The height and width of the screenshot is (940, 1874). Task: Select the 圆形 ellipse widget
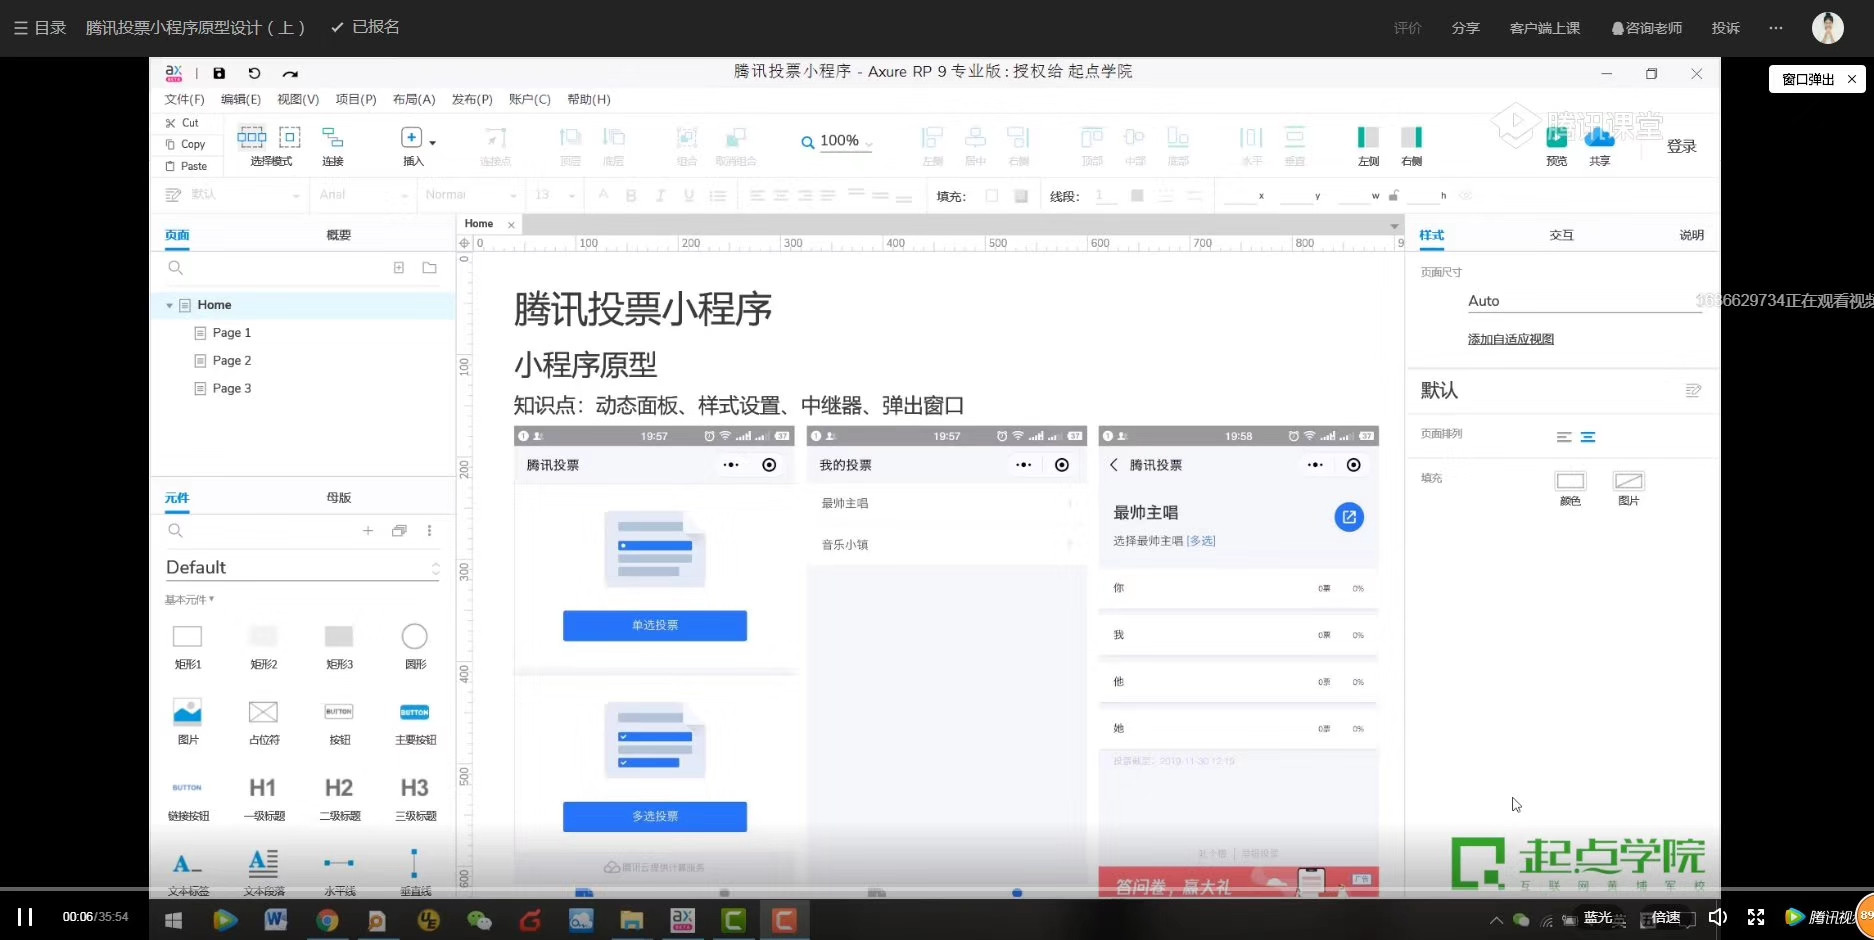[x=415, y=646]
